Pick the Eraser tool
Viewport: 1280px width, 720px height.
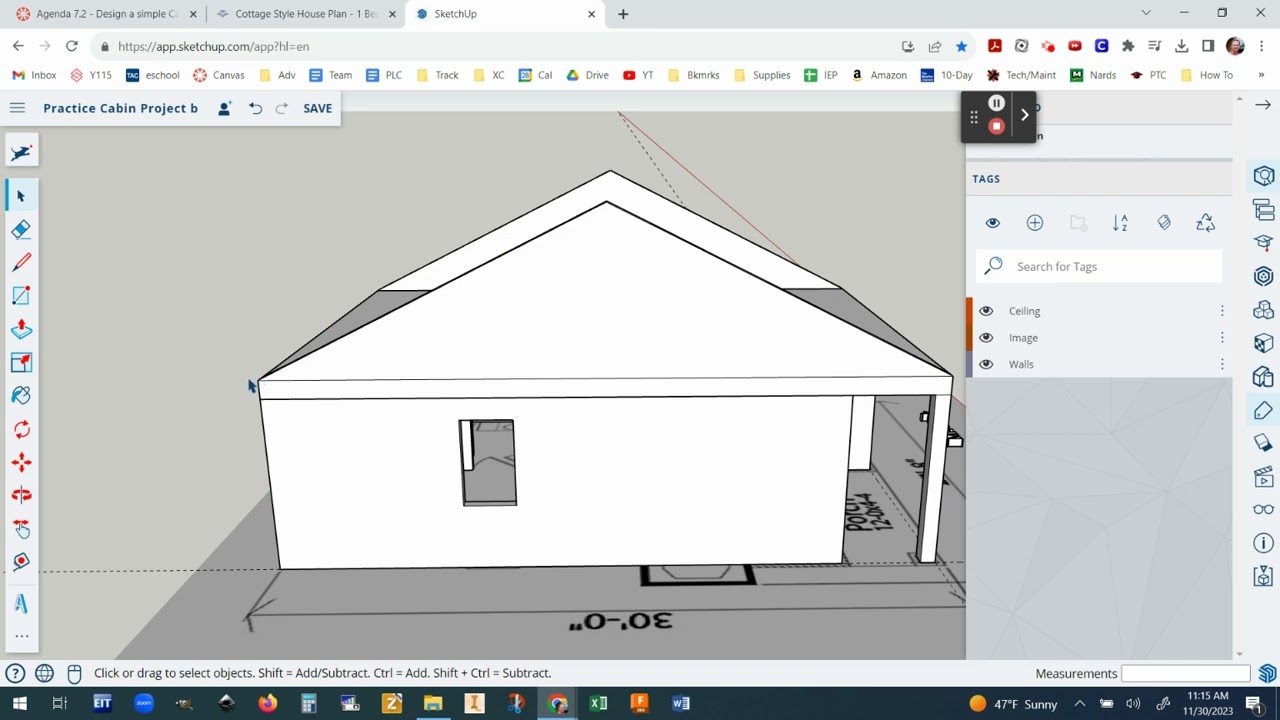(21, 229)
